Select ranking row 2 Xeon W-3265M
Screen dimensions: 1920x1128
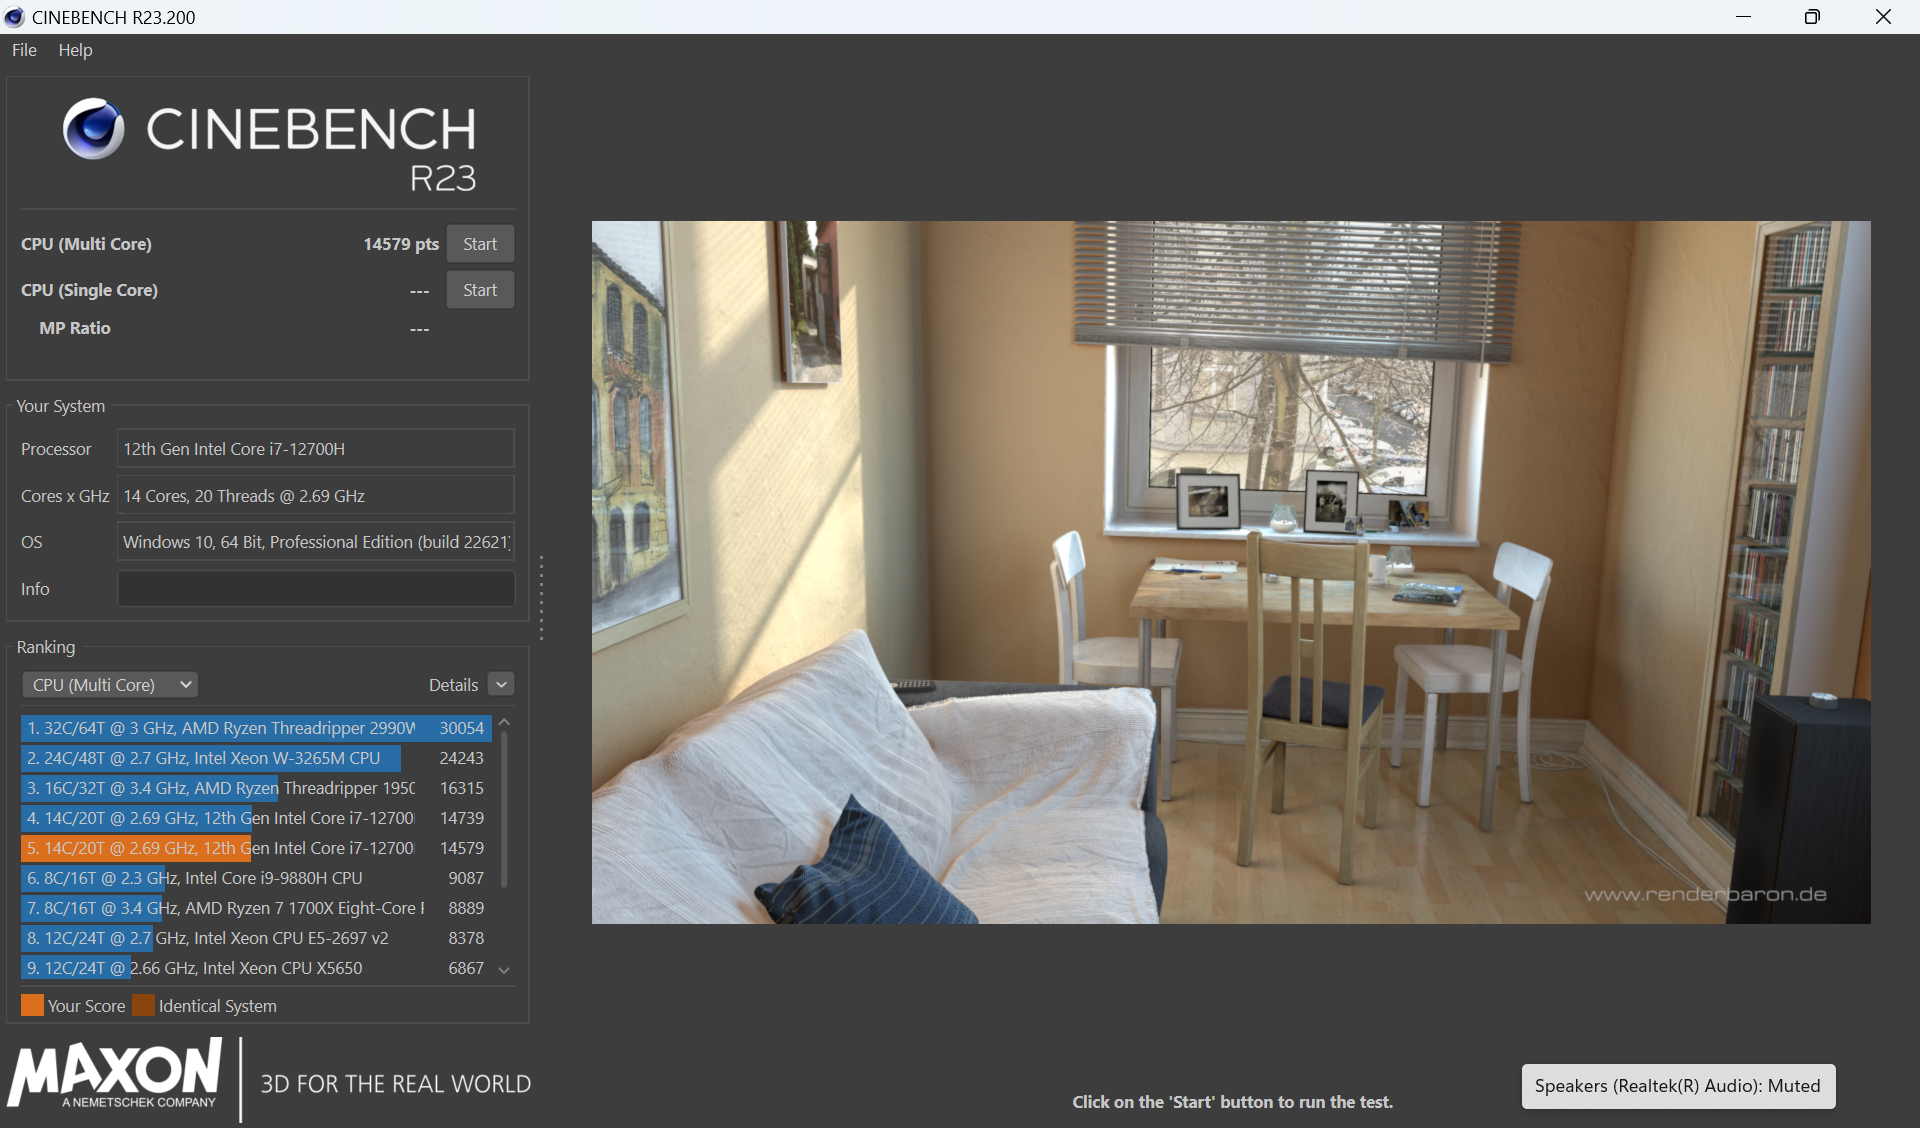256,758
